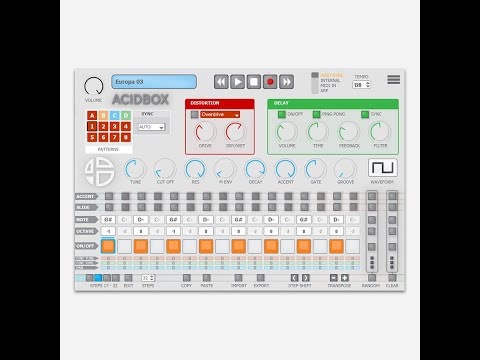The width and height of the screenshot is (480, 360).
Task: Transpose up with the plus icon
Action: tap(345, 278)
